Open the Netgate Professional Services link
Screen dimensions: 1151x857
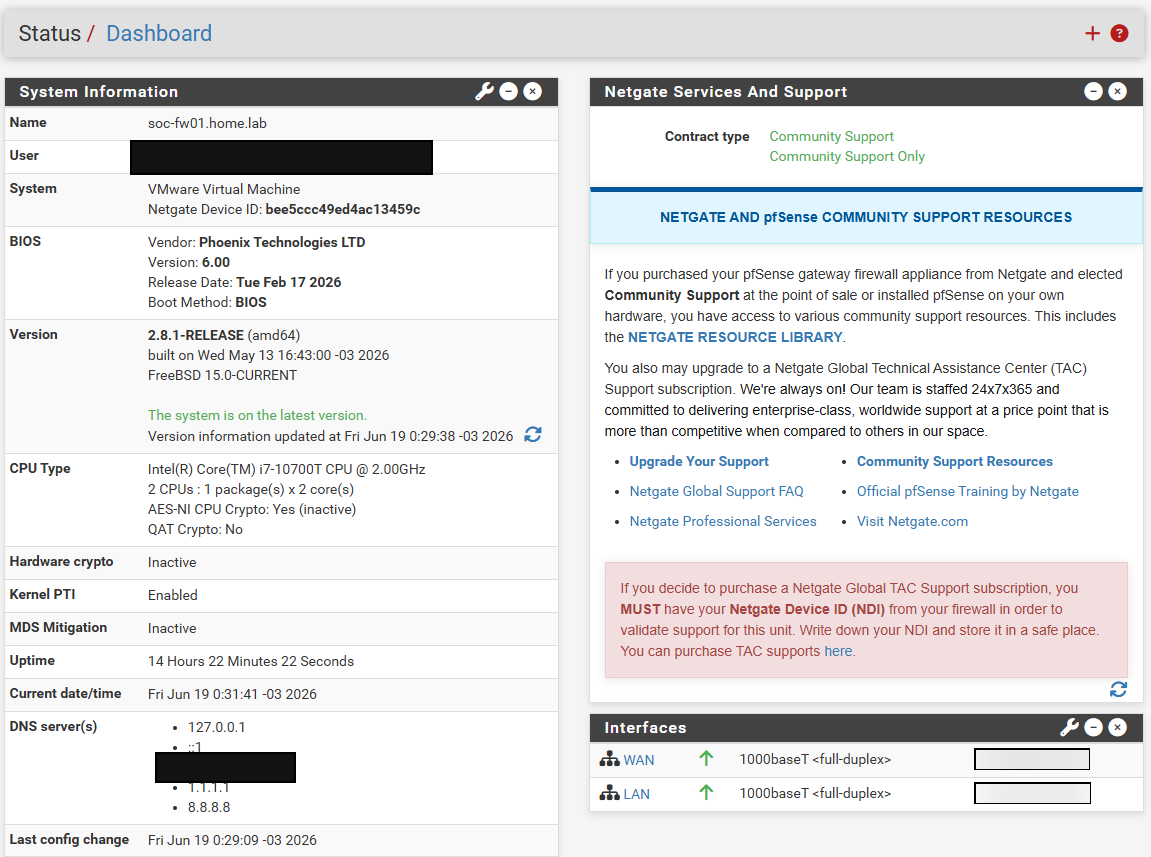[x=723, y=521]
